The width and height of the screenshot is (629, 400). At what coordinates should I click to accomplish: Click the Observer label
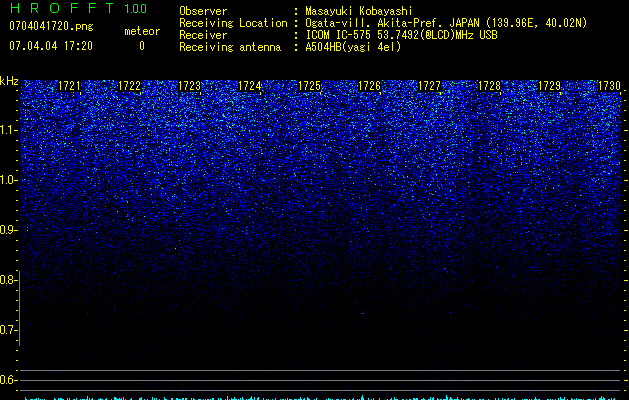203,11
